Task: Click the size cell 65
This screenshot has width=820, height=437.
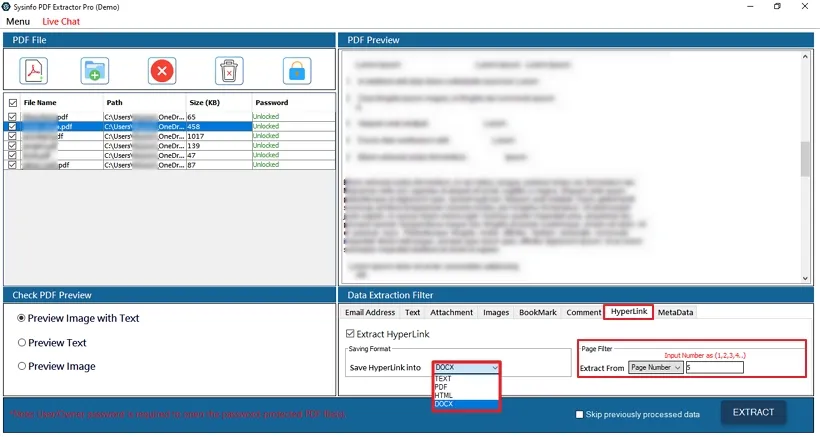Action: click(x=219, y=117)
